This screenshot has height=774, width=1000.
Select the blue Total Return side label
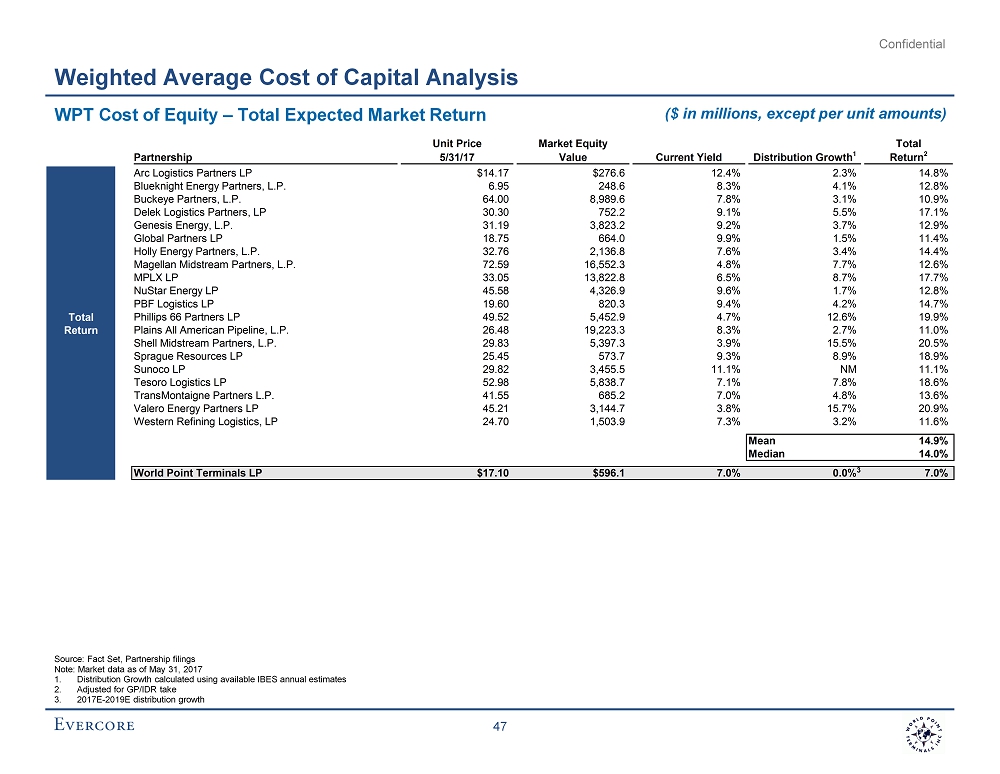[x=81, y=324]
